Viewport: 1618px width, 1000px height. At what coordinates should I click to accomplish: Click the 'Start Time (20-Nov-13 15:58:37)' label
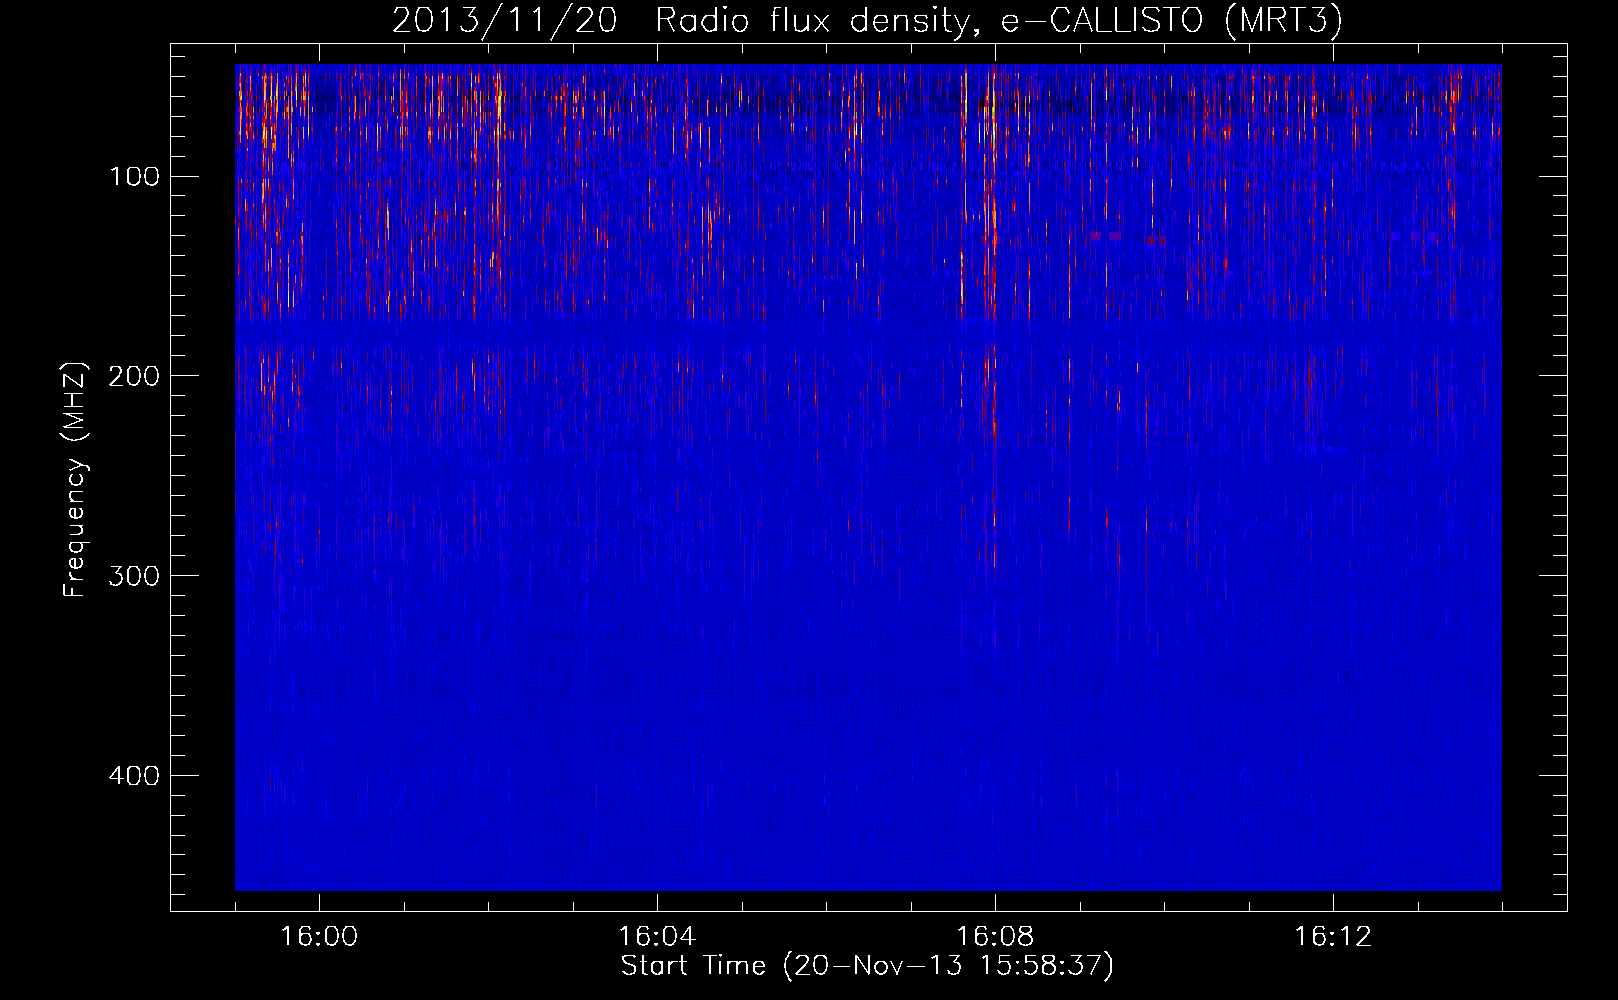pos(867,966)
